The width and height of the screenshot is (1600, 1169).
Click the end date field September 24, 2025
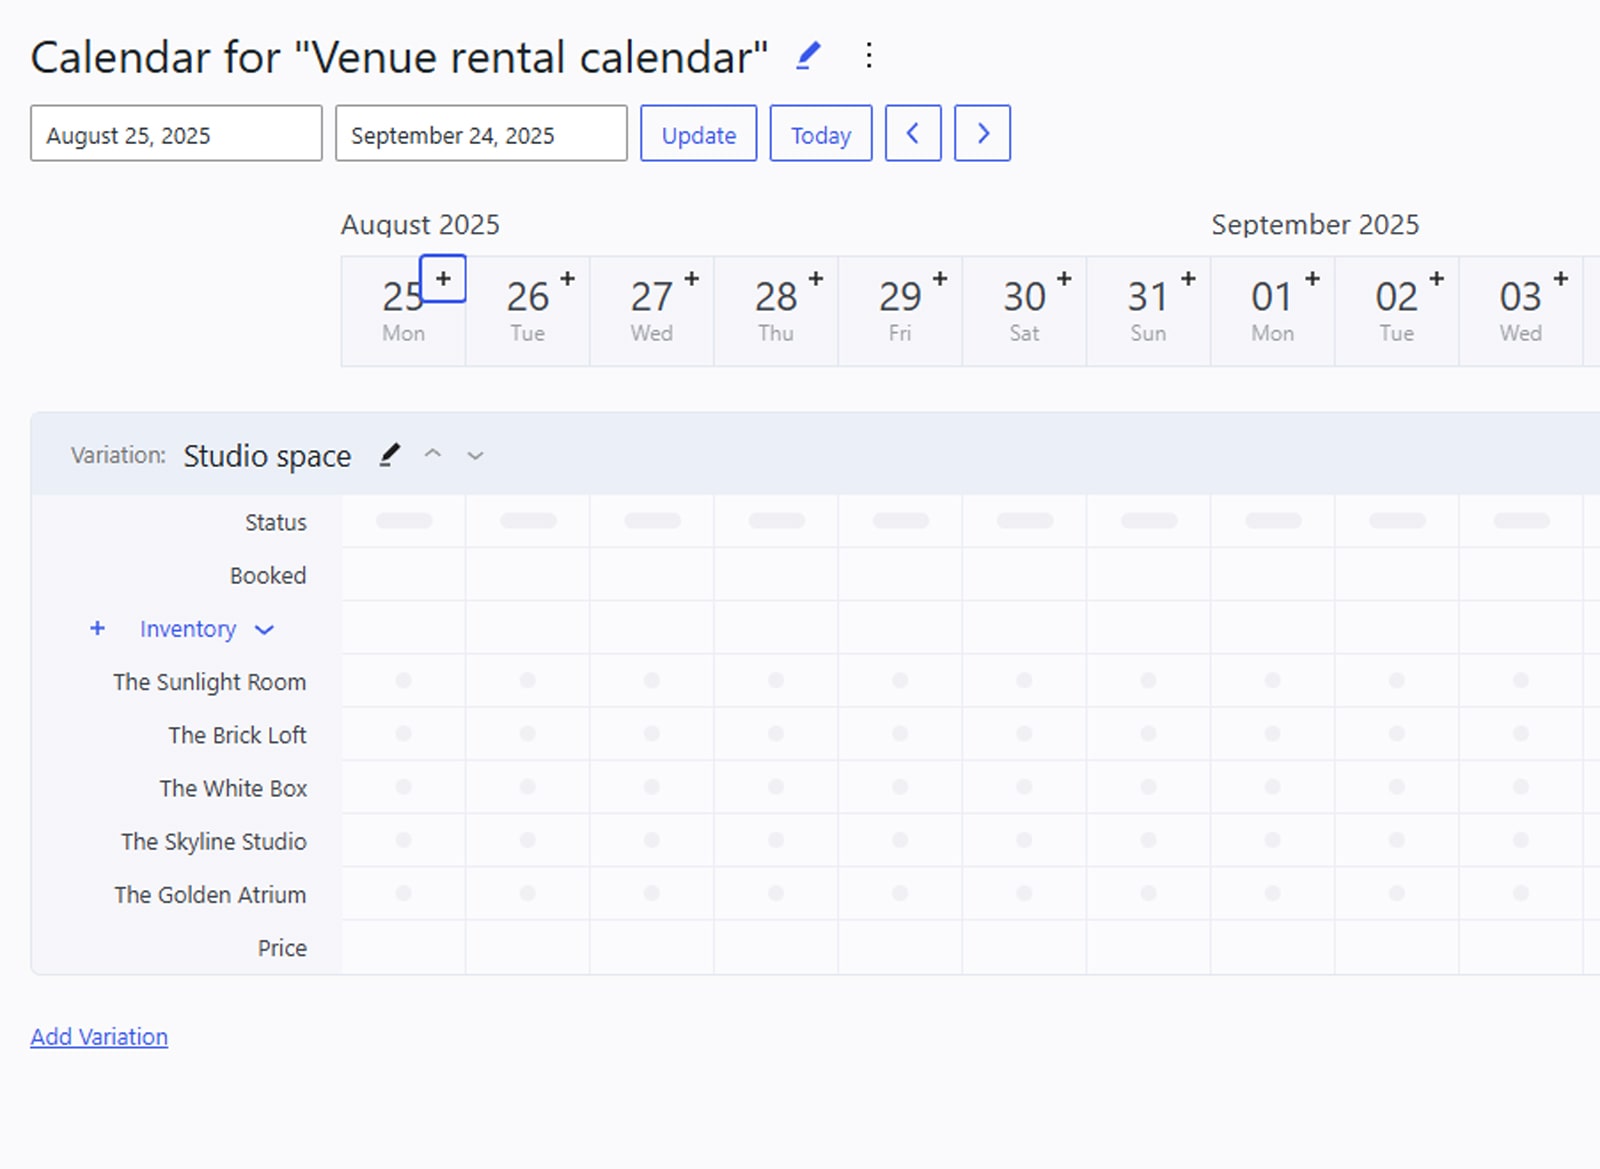481,134
